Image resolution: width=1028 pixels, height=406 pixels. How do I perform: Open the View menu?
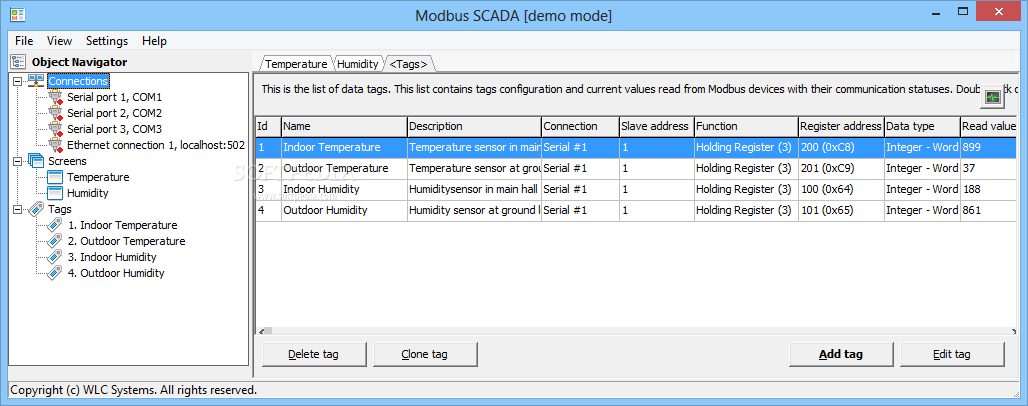(x=60, y=41)
